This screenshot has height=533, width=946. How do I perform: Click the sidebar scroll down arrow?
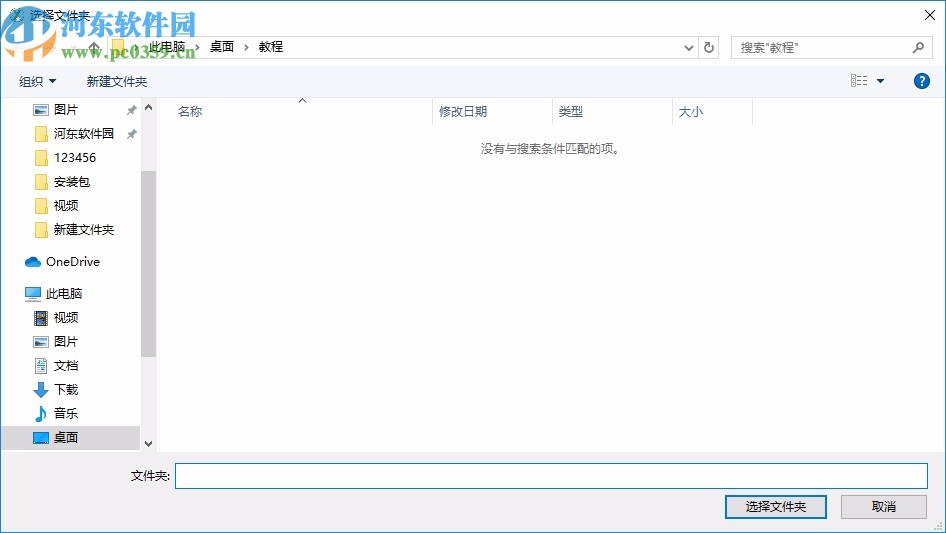(x=148, y=444)
